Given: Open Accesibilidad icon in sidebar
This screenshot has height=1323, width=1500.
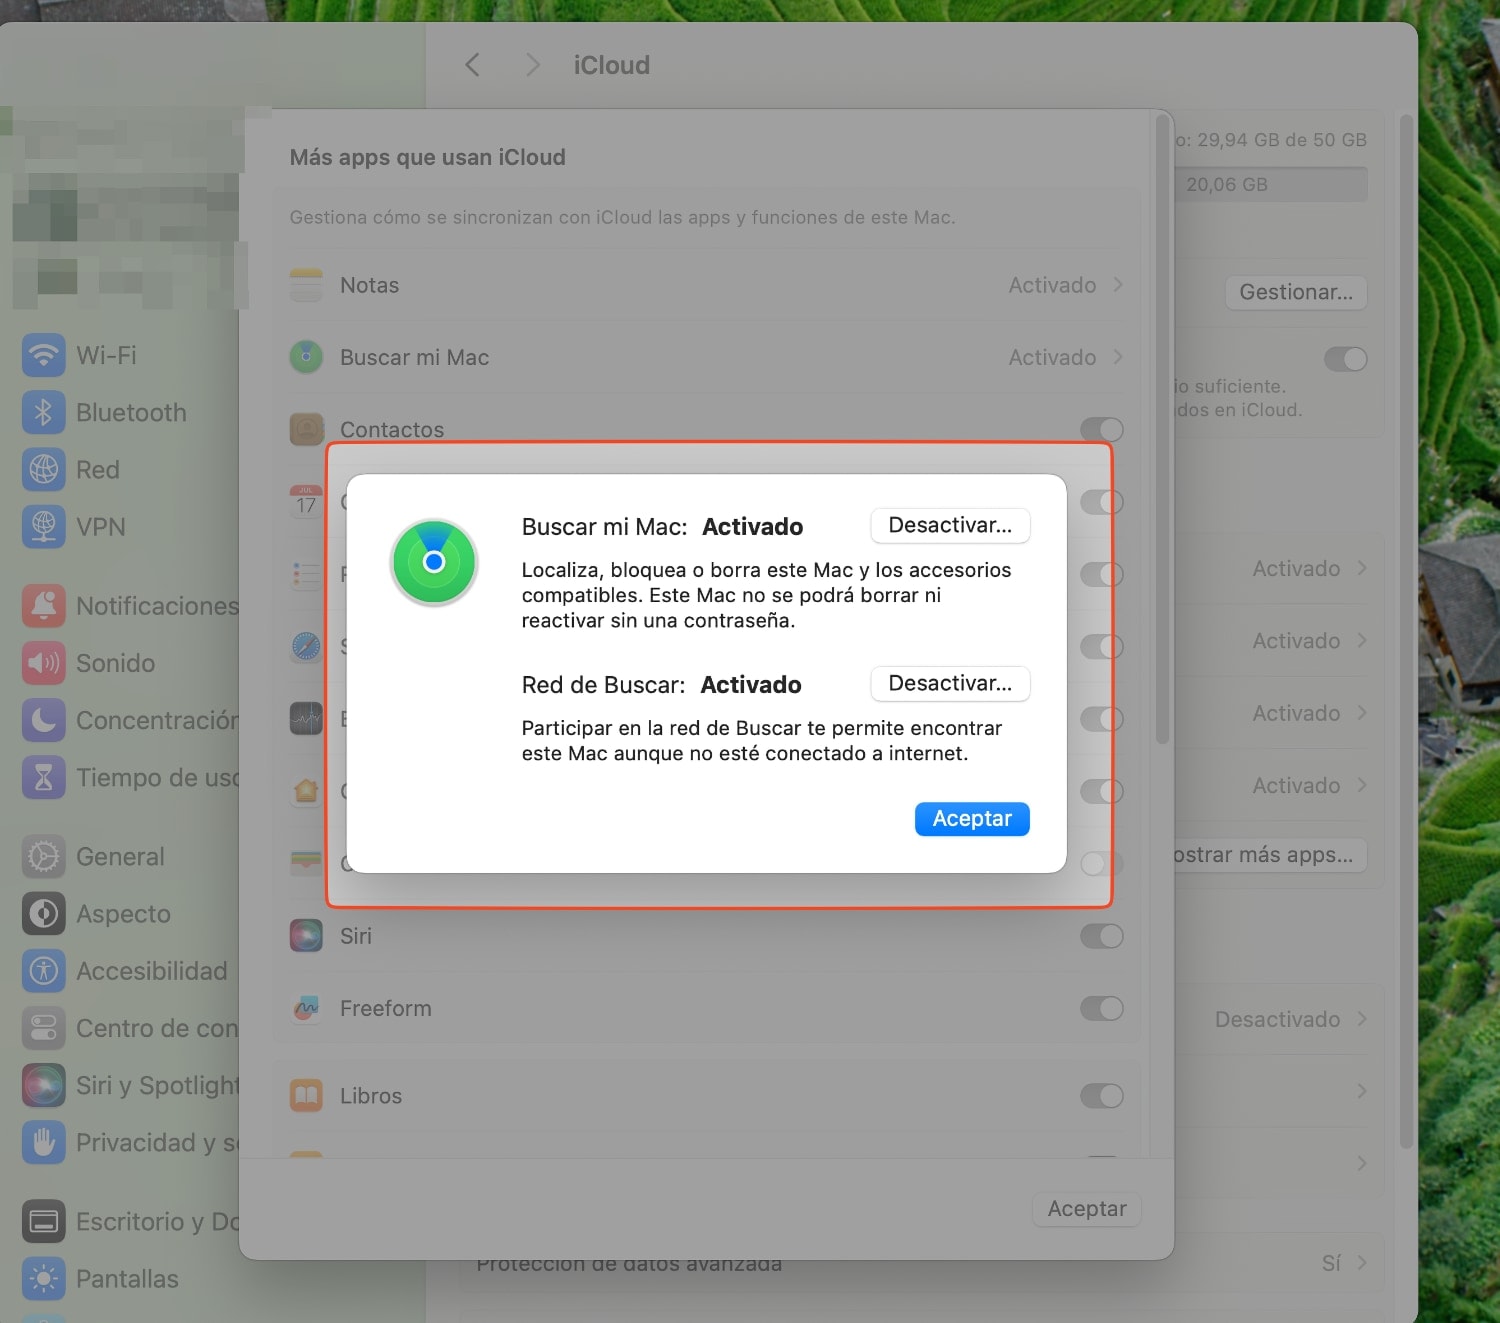Looking at the screenshot, I should pyautogui.click(x=43, y=971).
